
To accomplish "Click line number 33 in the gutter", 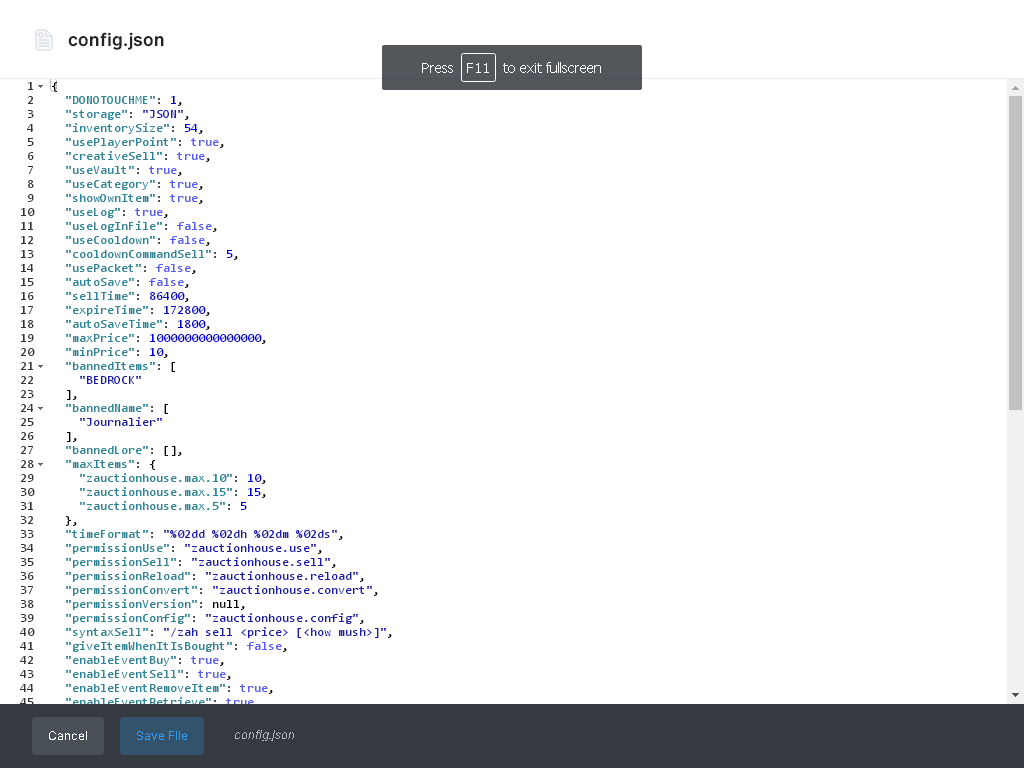I will [x=27, y=534].
